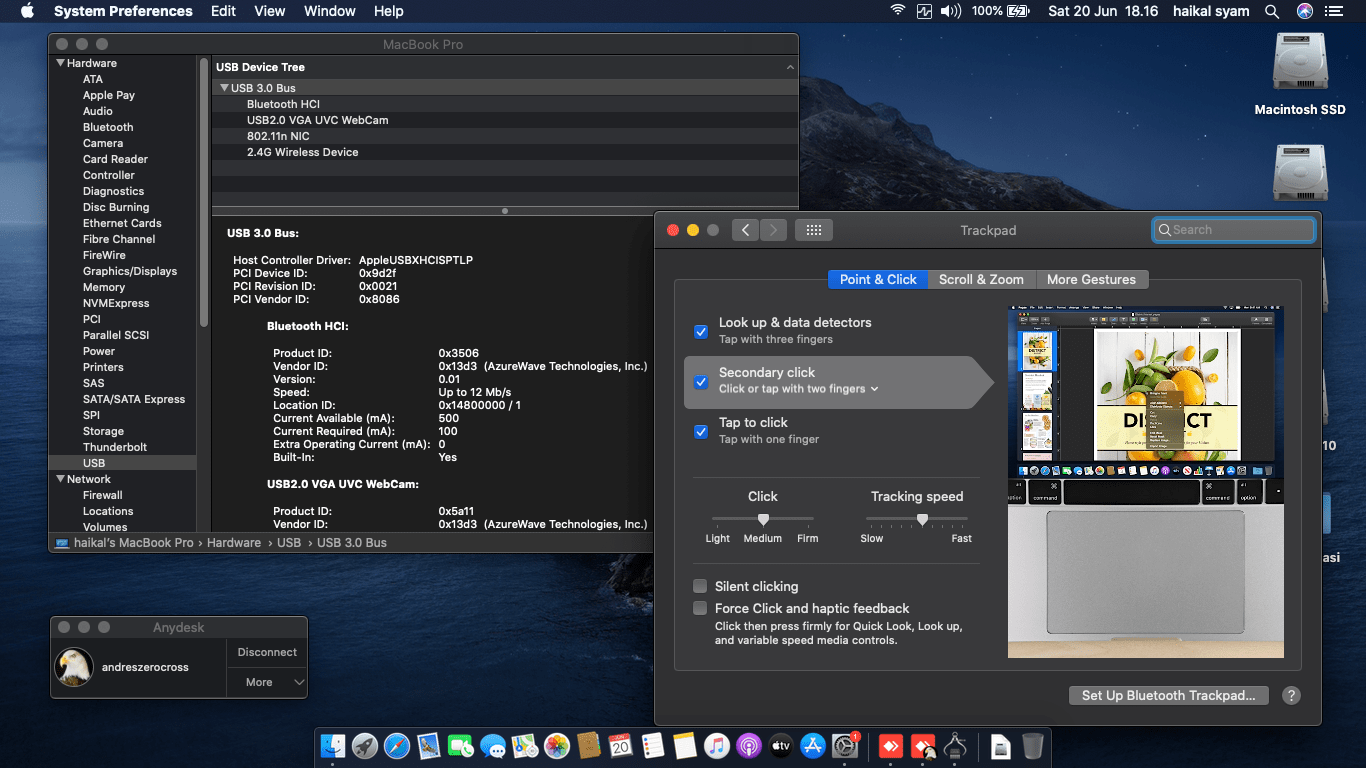Click the Trackpad help question mark button
The height and width of the screenshot is (768, 1366).
point(1291,696)
